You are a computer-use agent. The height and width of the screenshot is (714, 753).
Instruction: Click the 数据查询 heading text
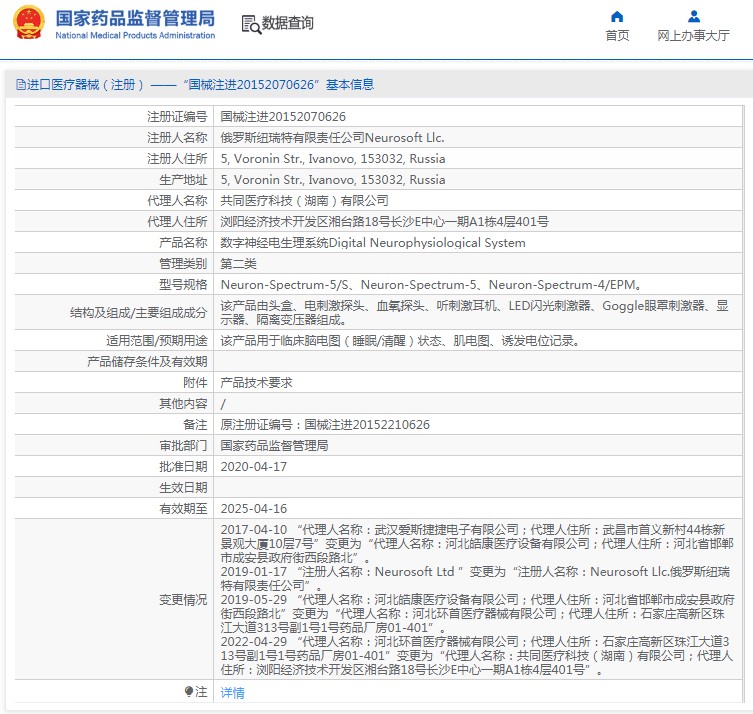pyautogui.click(x=287, y=23)
